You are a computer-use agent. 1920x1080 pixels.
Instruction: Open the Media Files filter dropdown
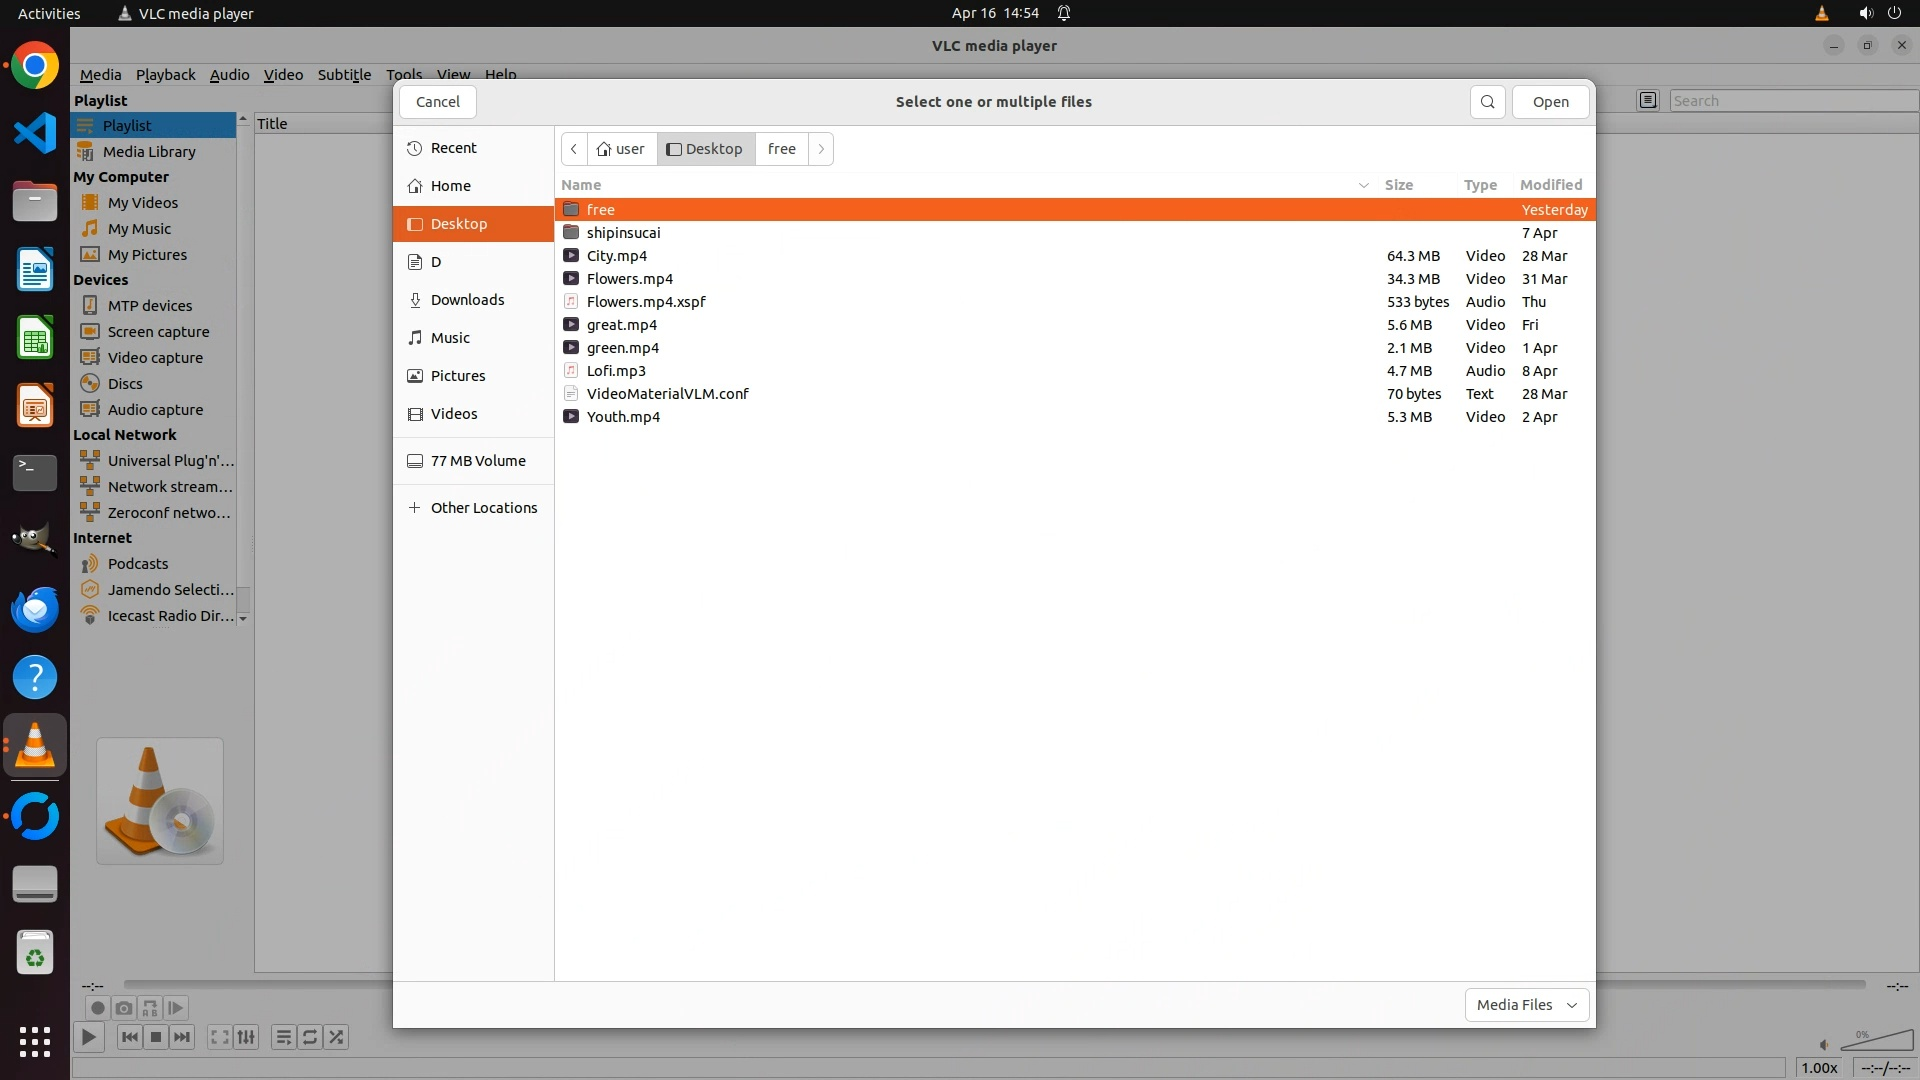[1526, 1005]
